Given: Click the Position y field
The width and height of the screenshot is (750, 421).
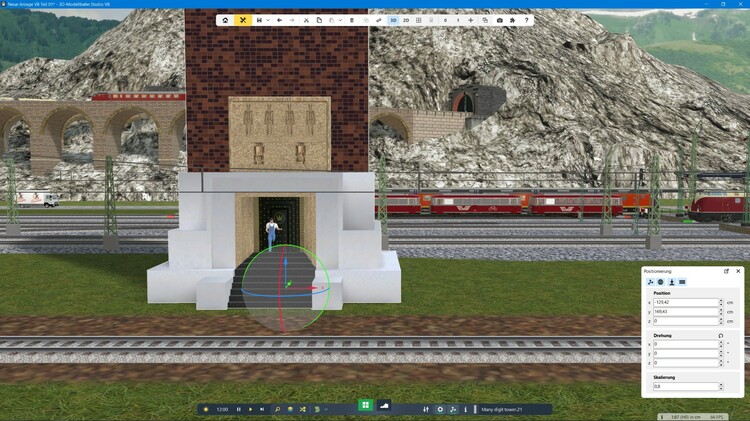Looking at the screenshot, I should pyautogui.click(x=685, y=311).
